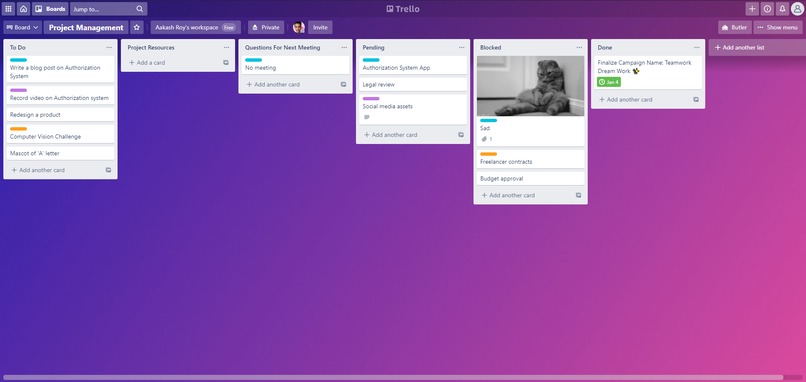Click description icon on Social media assets
Viewport: 806px width, 382px height.
pyautogui.click(x=367, y=117)
